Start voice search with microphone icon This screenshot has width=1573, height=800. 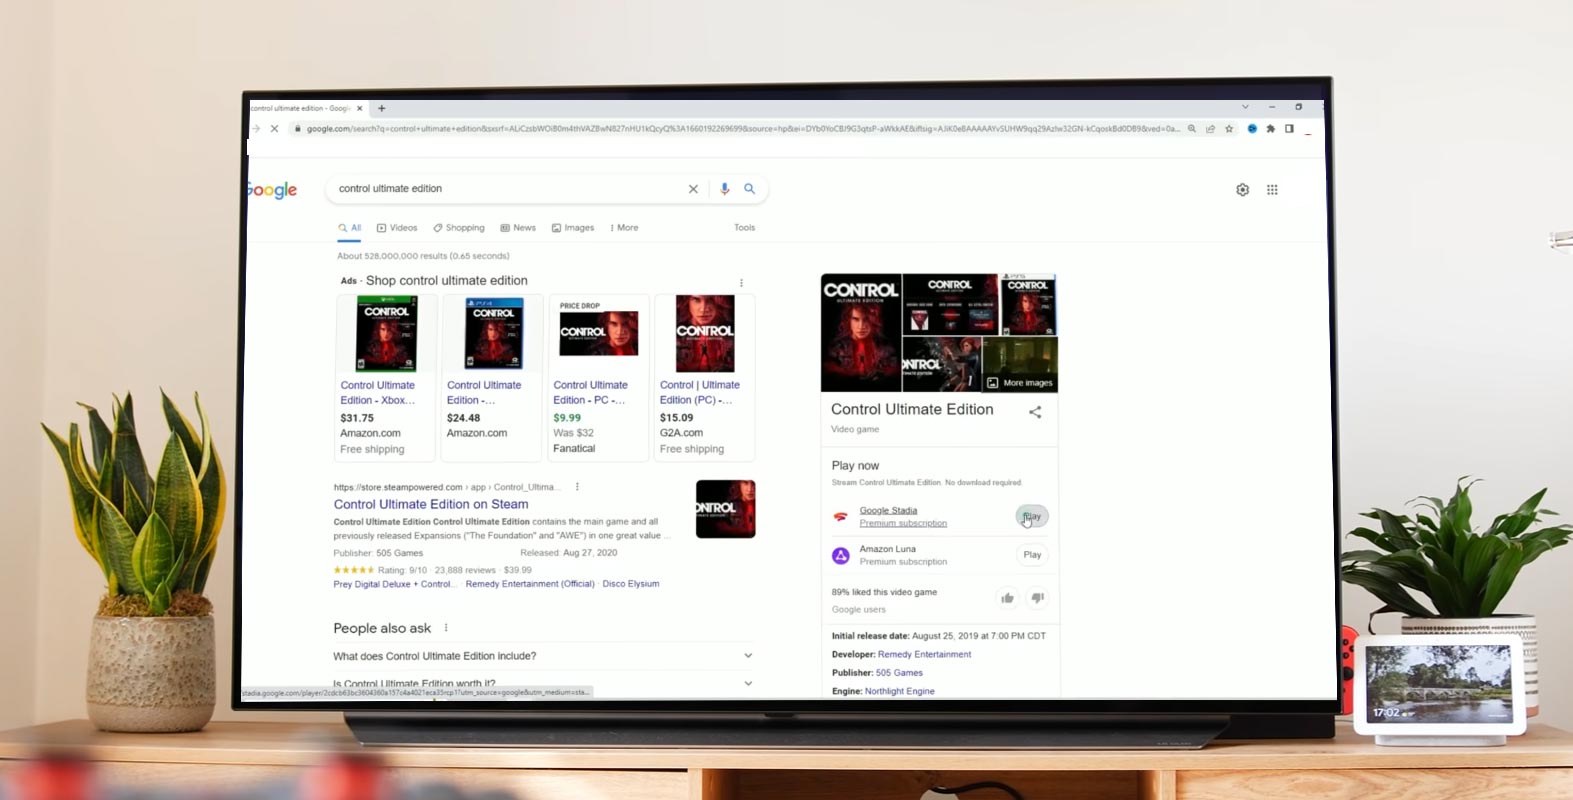point(725,189)
